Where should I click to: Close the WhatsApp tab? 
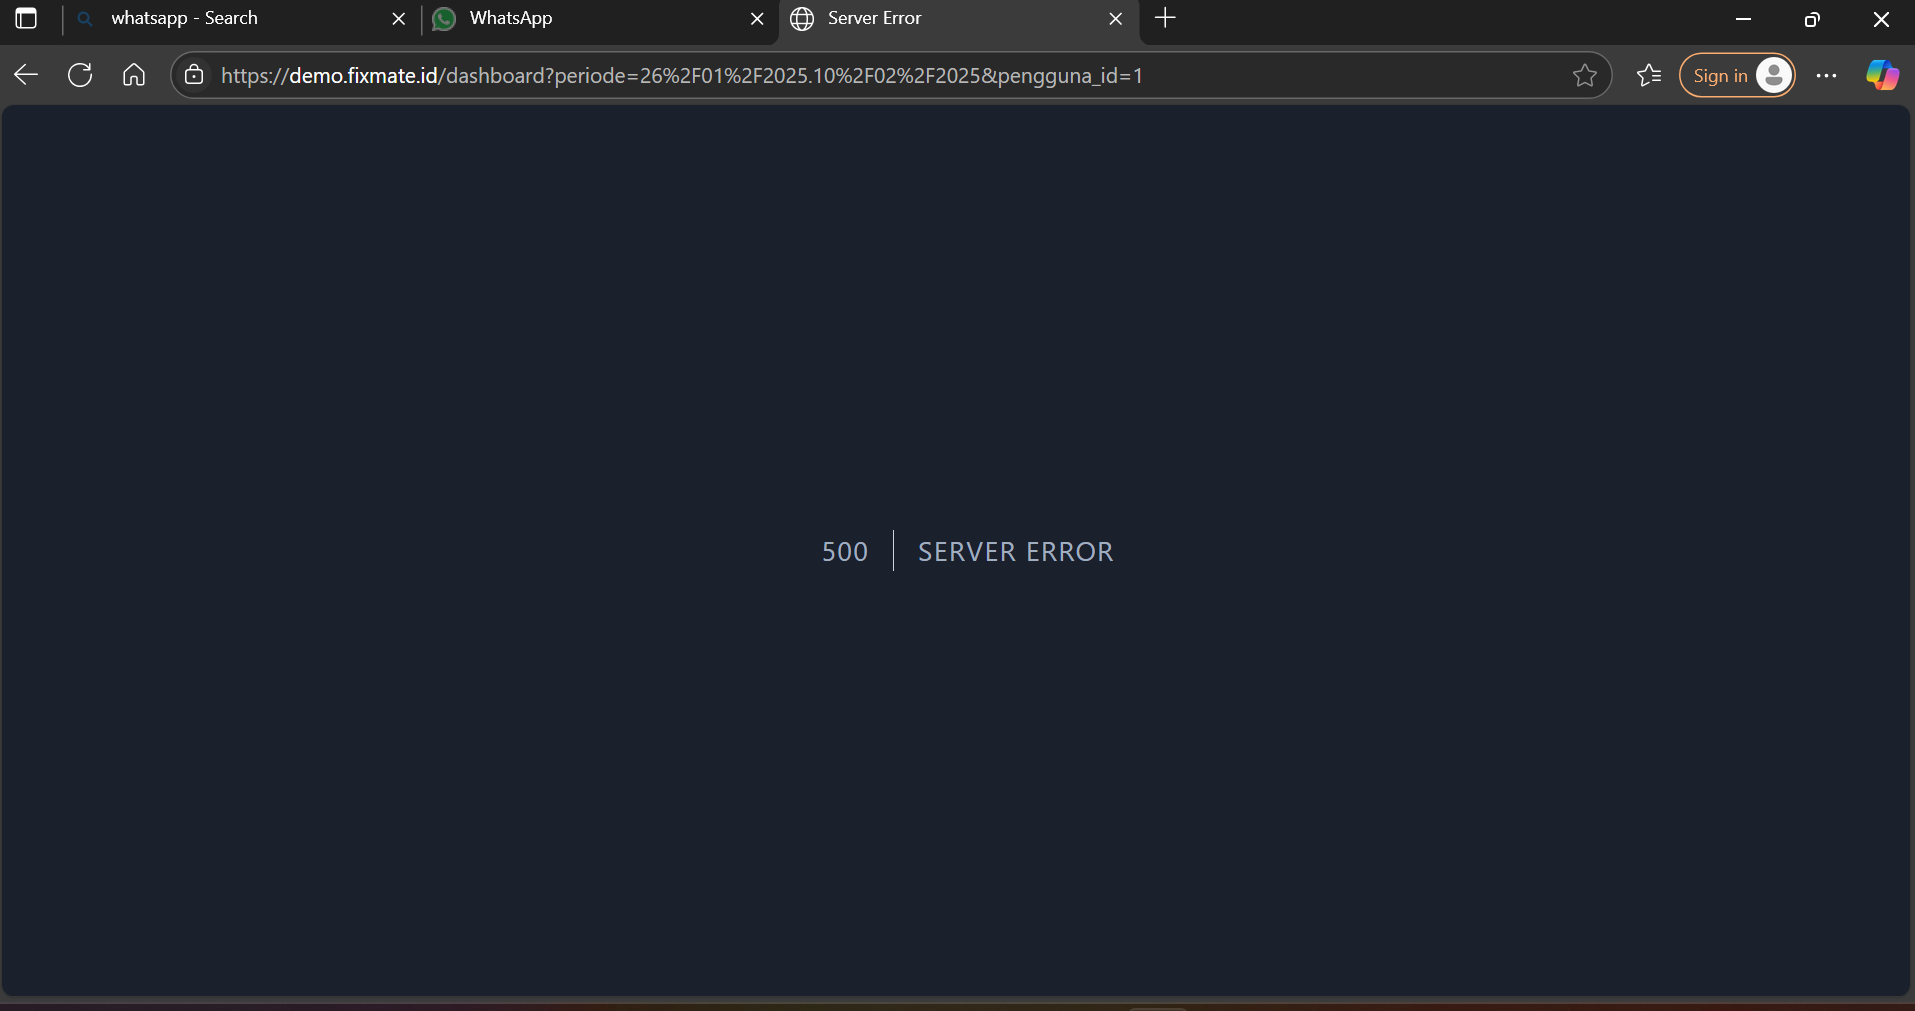[757, 19]
